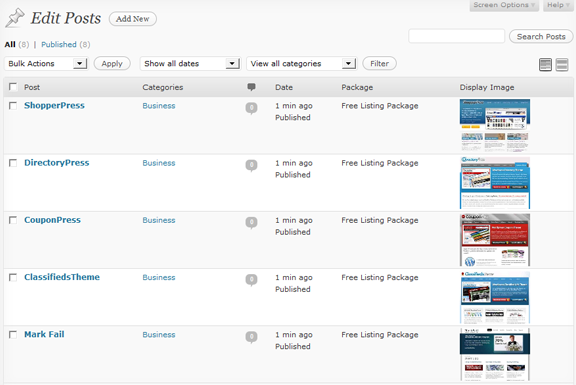Open comment bubble for ShopperPress
This screenshot has width=576, height=385.
pos(251,108)
